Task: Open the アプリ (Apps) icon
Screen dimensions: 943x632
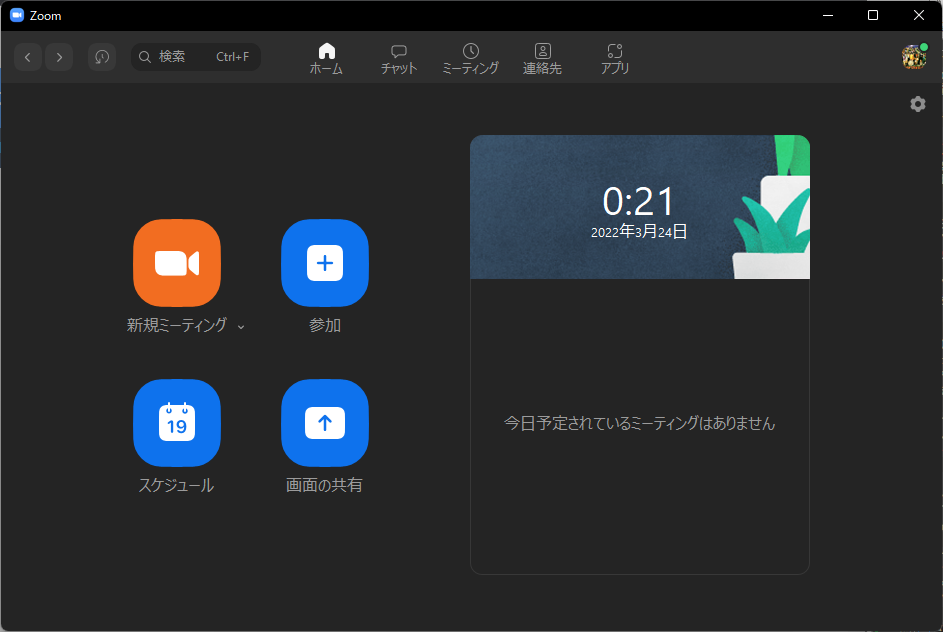Action: (x=614, y=57)
